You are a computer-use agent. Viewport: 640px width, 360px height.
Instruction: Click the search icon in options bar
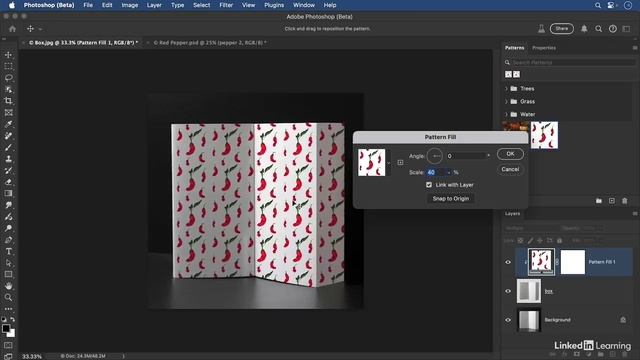(598, 29)
